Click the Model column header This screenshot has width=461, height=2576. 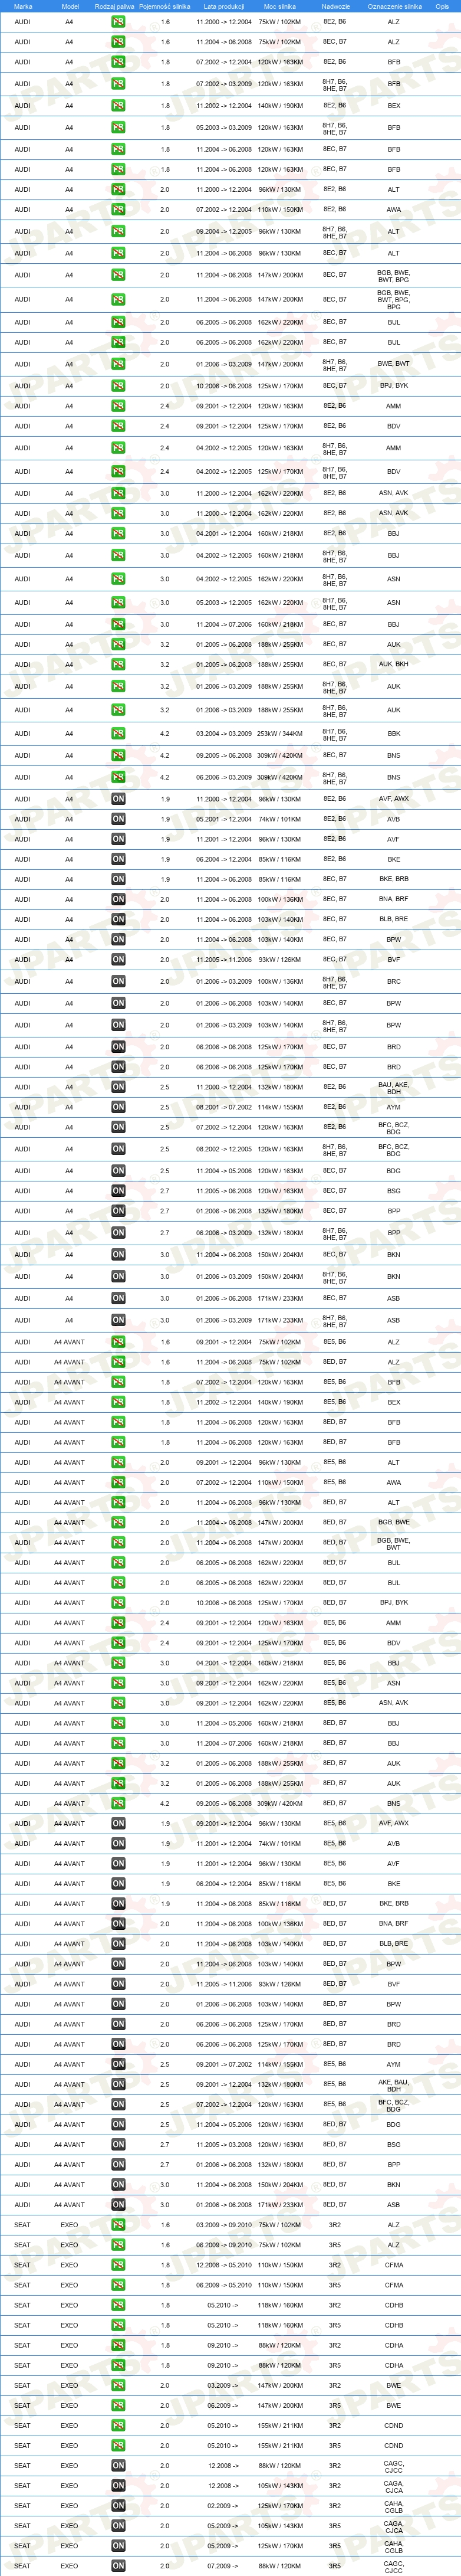click(x=70, y=6)
